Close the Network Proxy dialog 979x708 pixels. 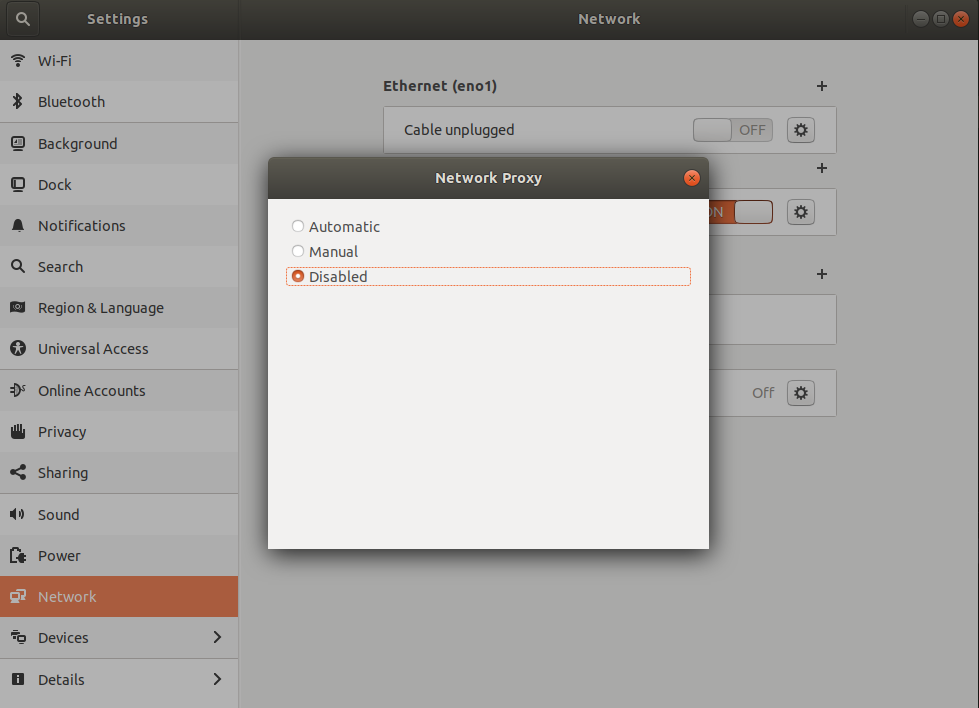(691, 177)
